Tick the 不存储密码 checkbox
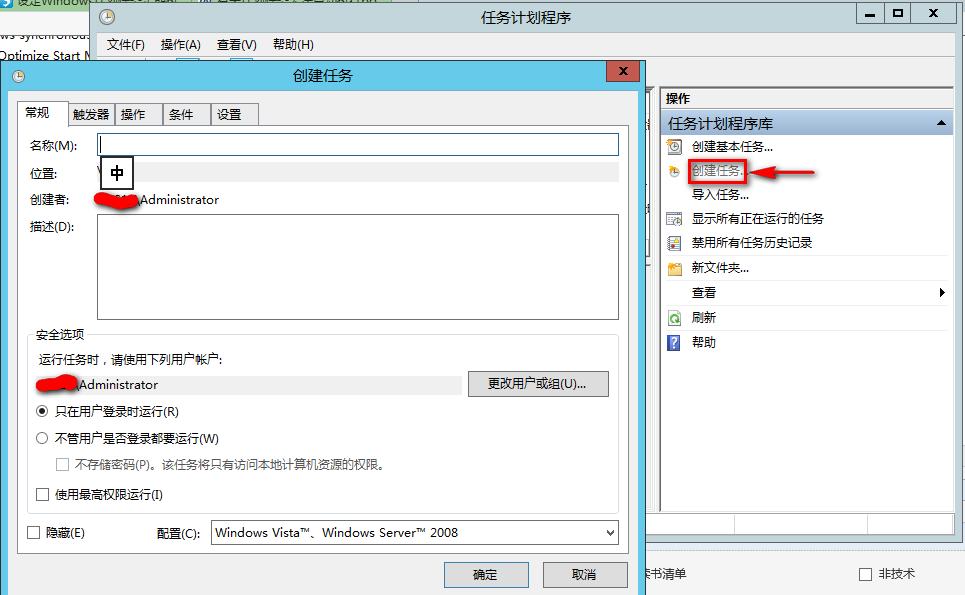The height and width of the screenshot is (595, 965). coord(62,465)
